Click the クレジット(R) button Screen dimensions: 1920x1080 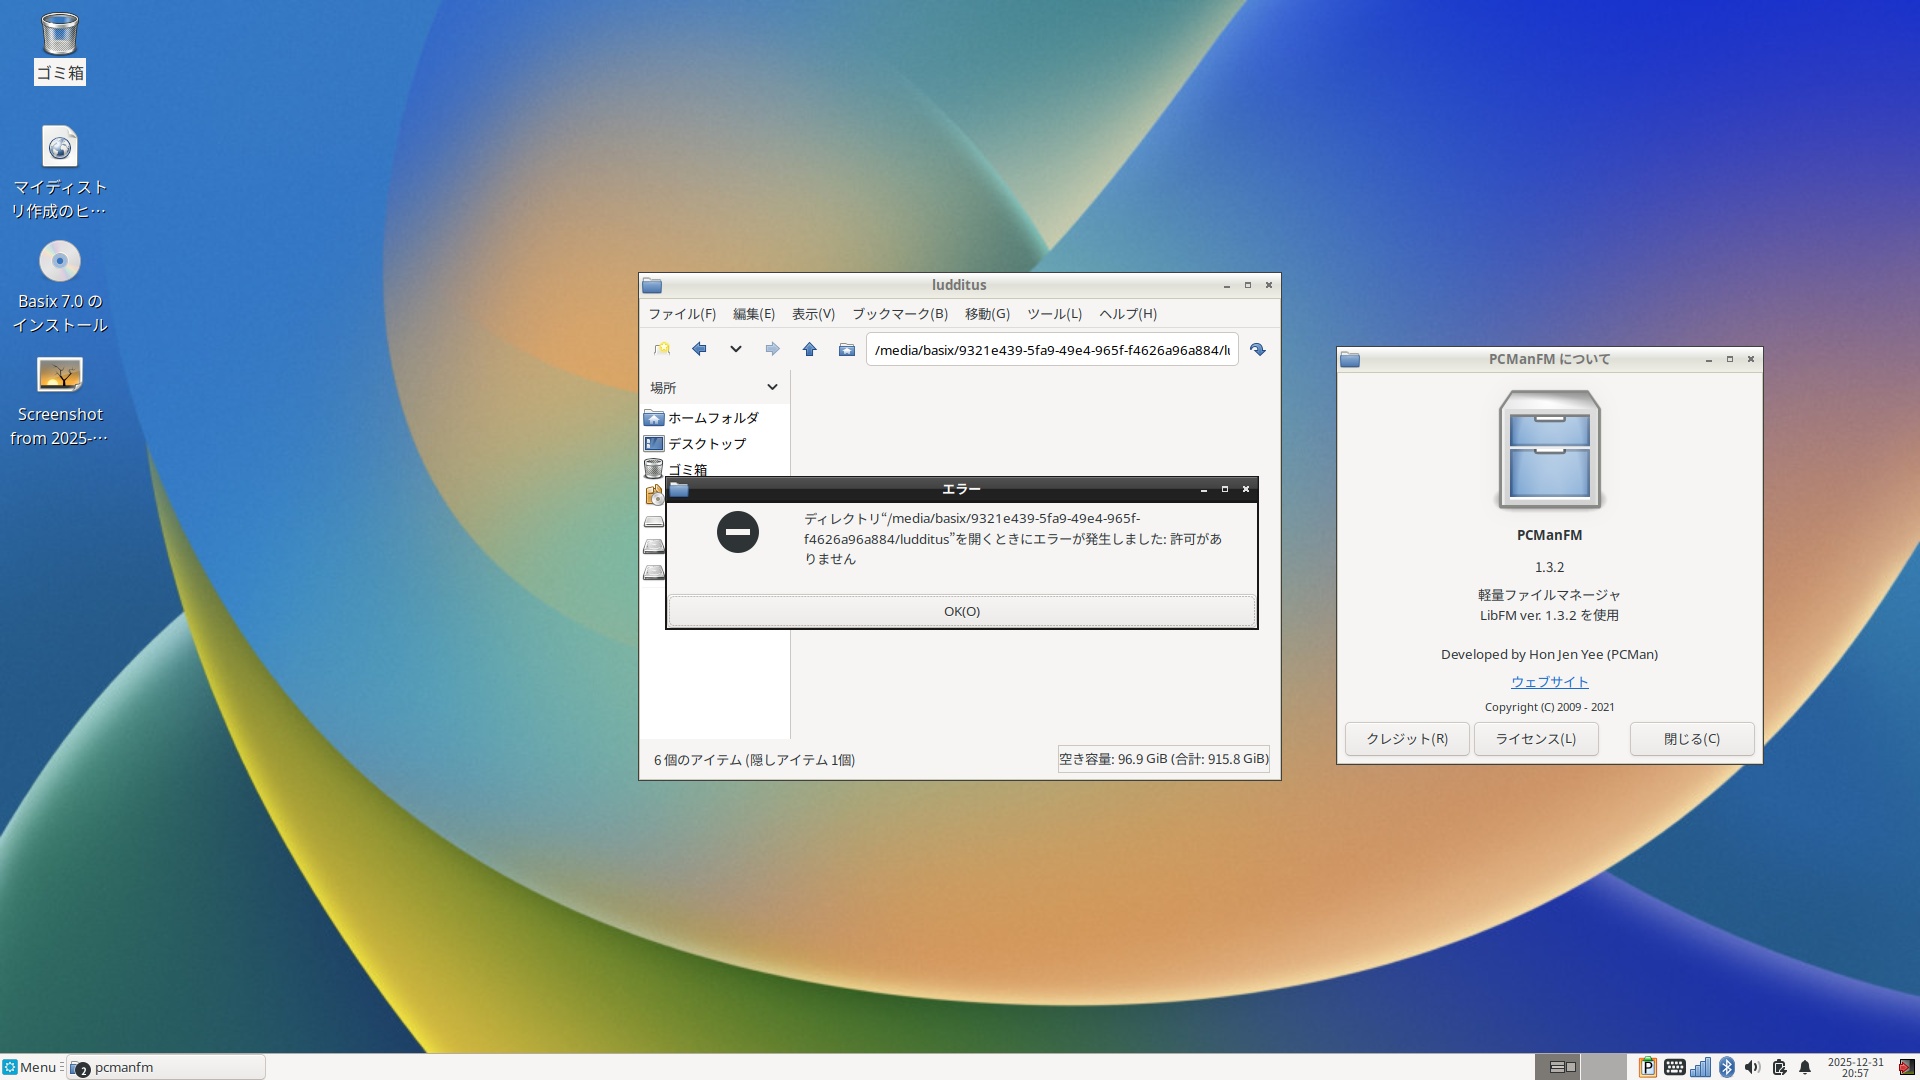tap(1406, 739)
